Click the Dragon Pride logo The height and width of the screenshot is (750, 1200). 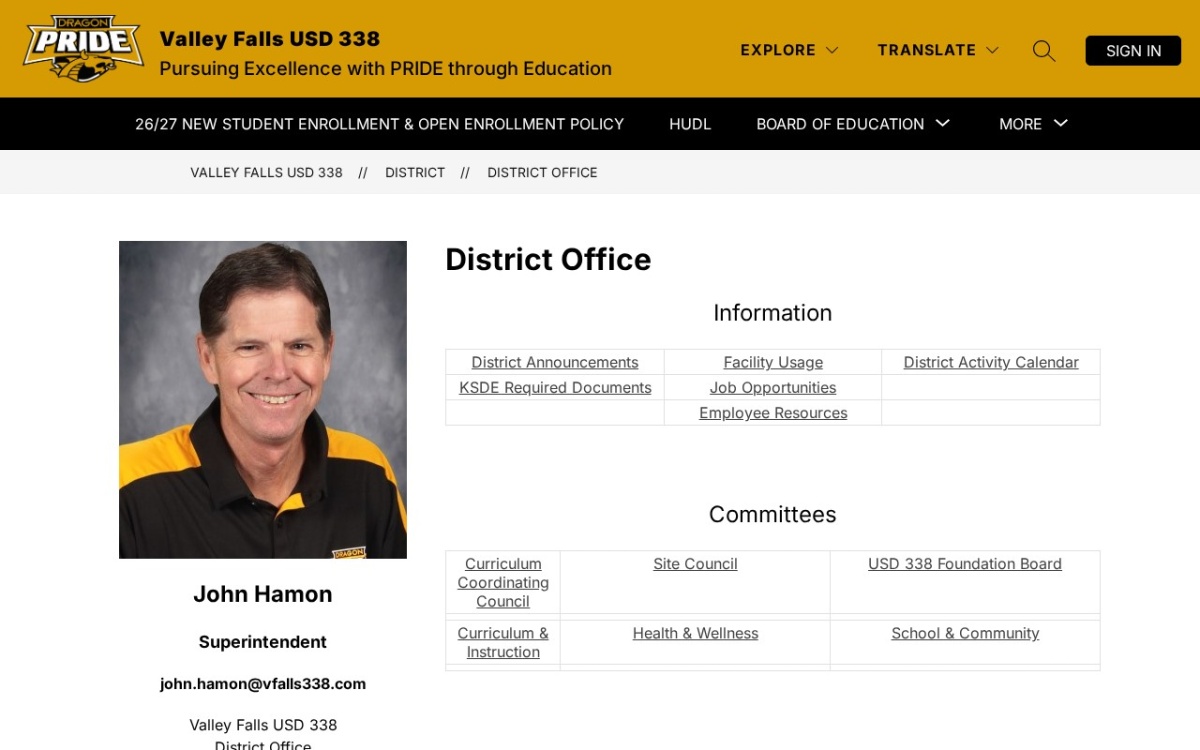tap(84, 48)
